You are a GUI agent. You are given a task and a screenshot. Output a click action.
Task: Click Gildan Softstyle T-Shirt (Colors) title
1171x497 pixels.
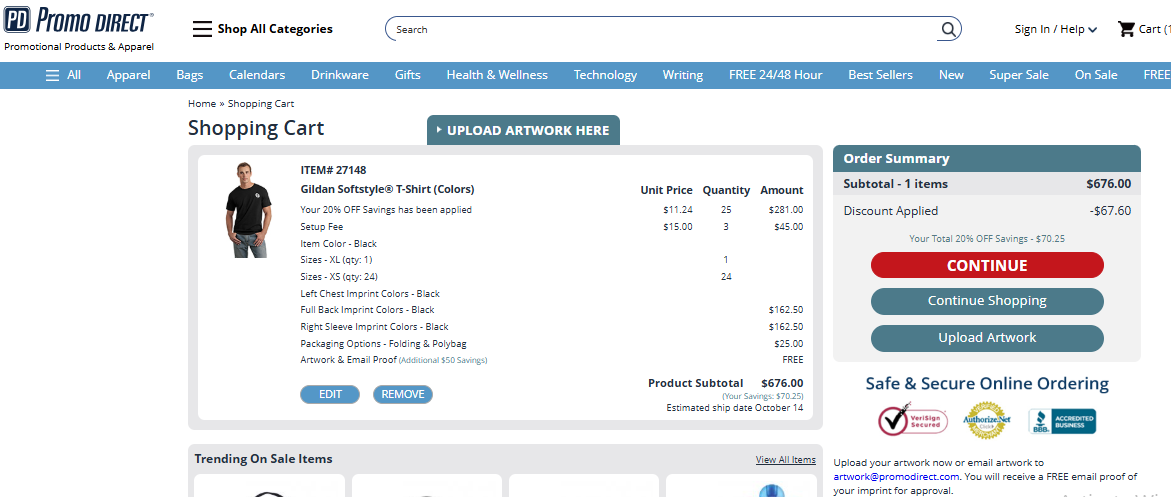(x=388, y=189)
